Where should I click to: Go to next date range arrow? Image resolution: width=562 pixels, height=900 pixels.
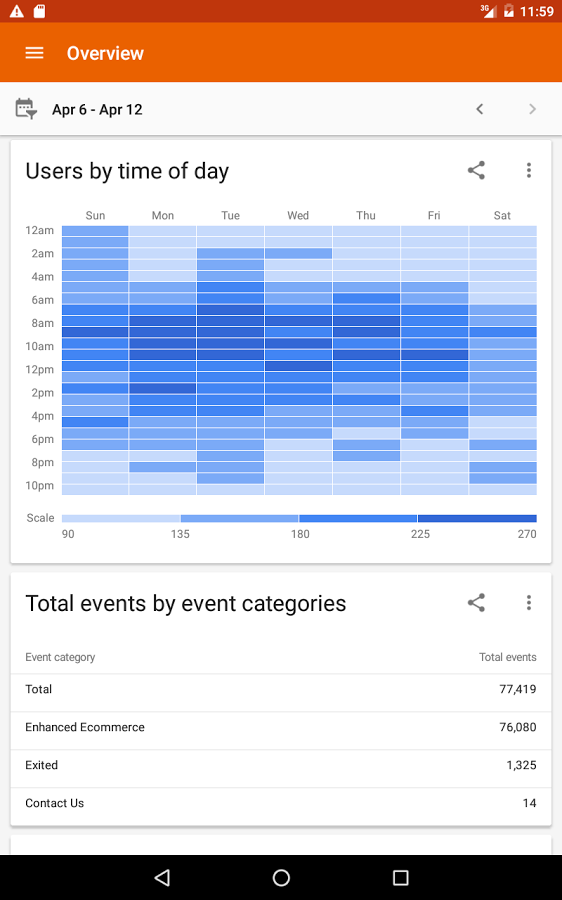click(532, 109)
